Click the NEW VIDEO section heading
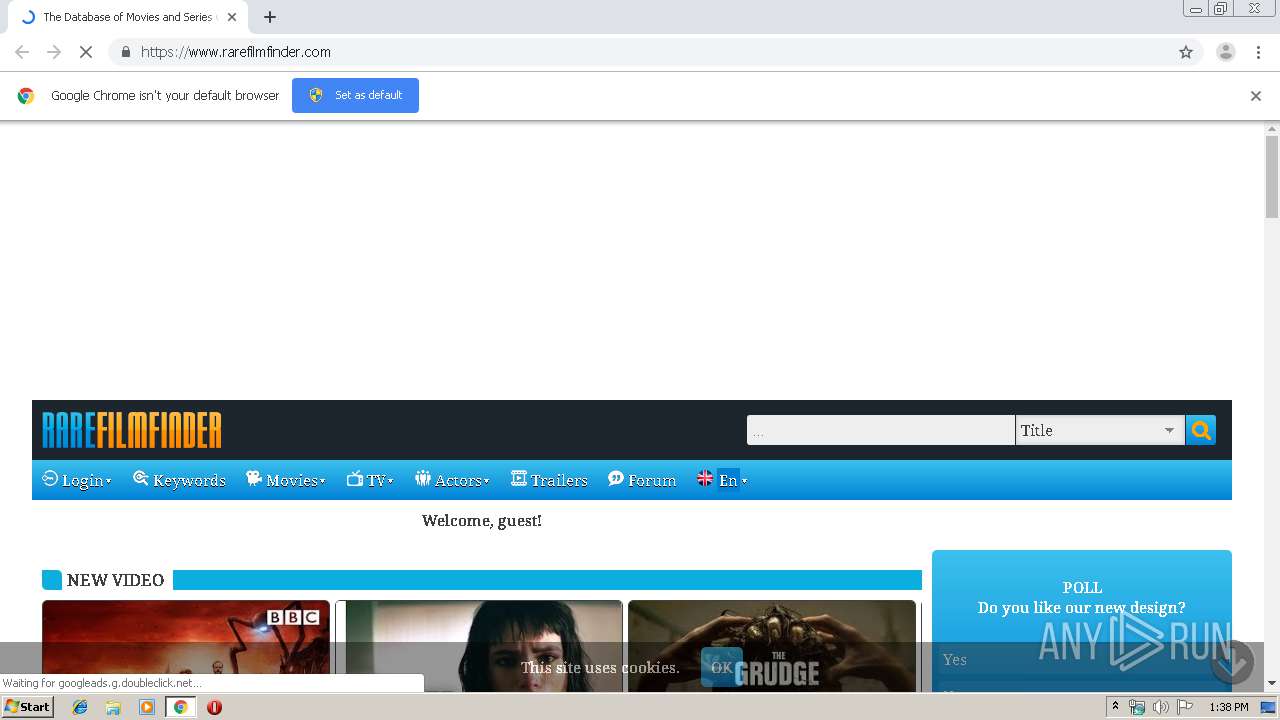The height and width of the screenshot is (720, 1280). 115,580
